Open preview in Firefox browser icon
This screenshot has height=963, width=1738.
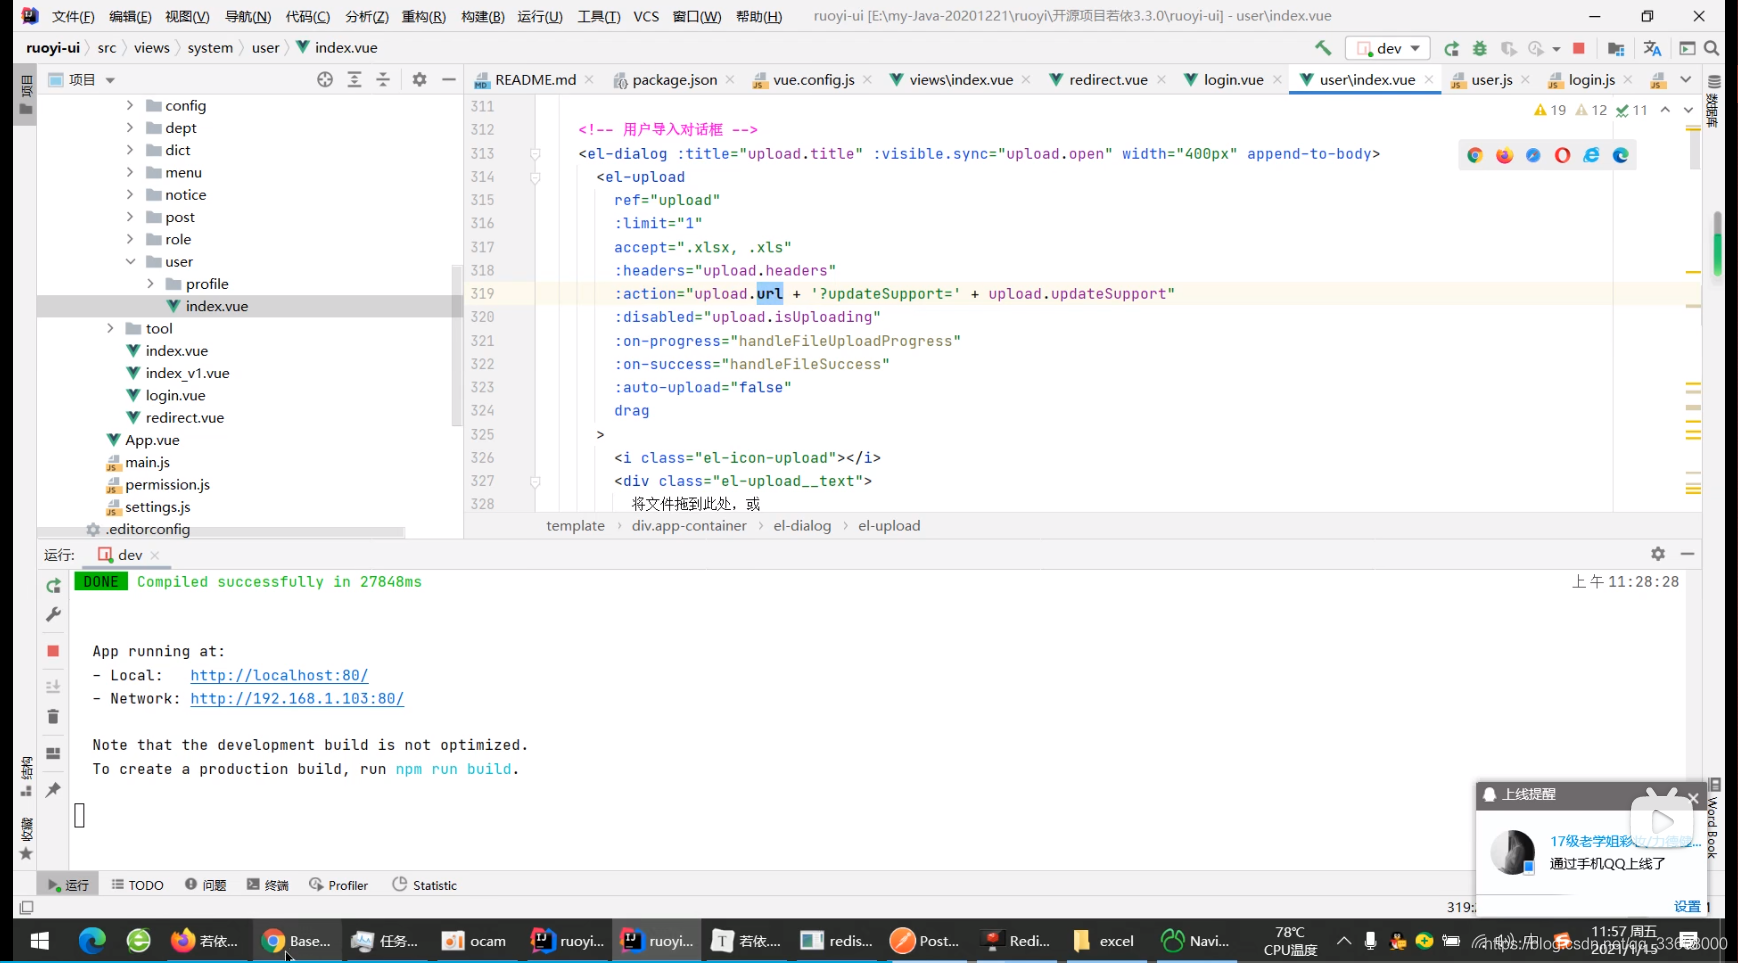[1504, 155]
